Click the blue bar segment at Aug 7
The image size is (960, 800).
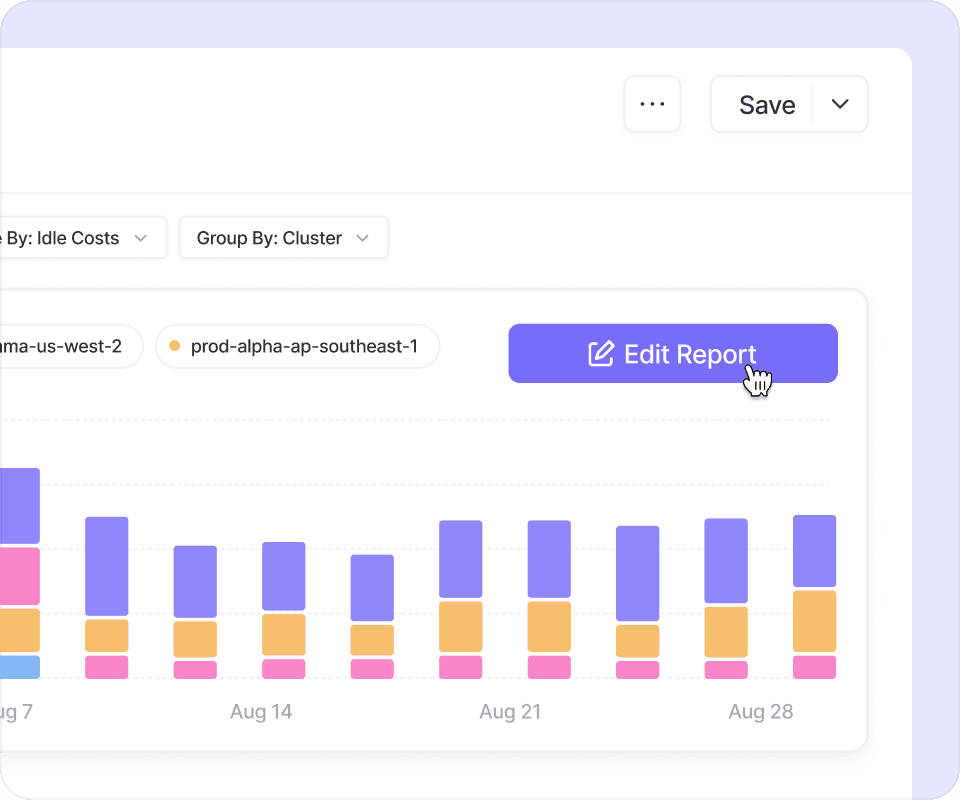click(20, 667)
